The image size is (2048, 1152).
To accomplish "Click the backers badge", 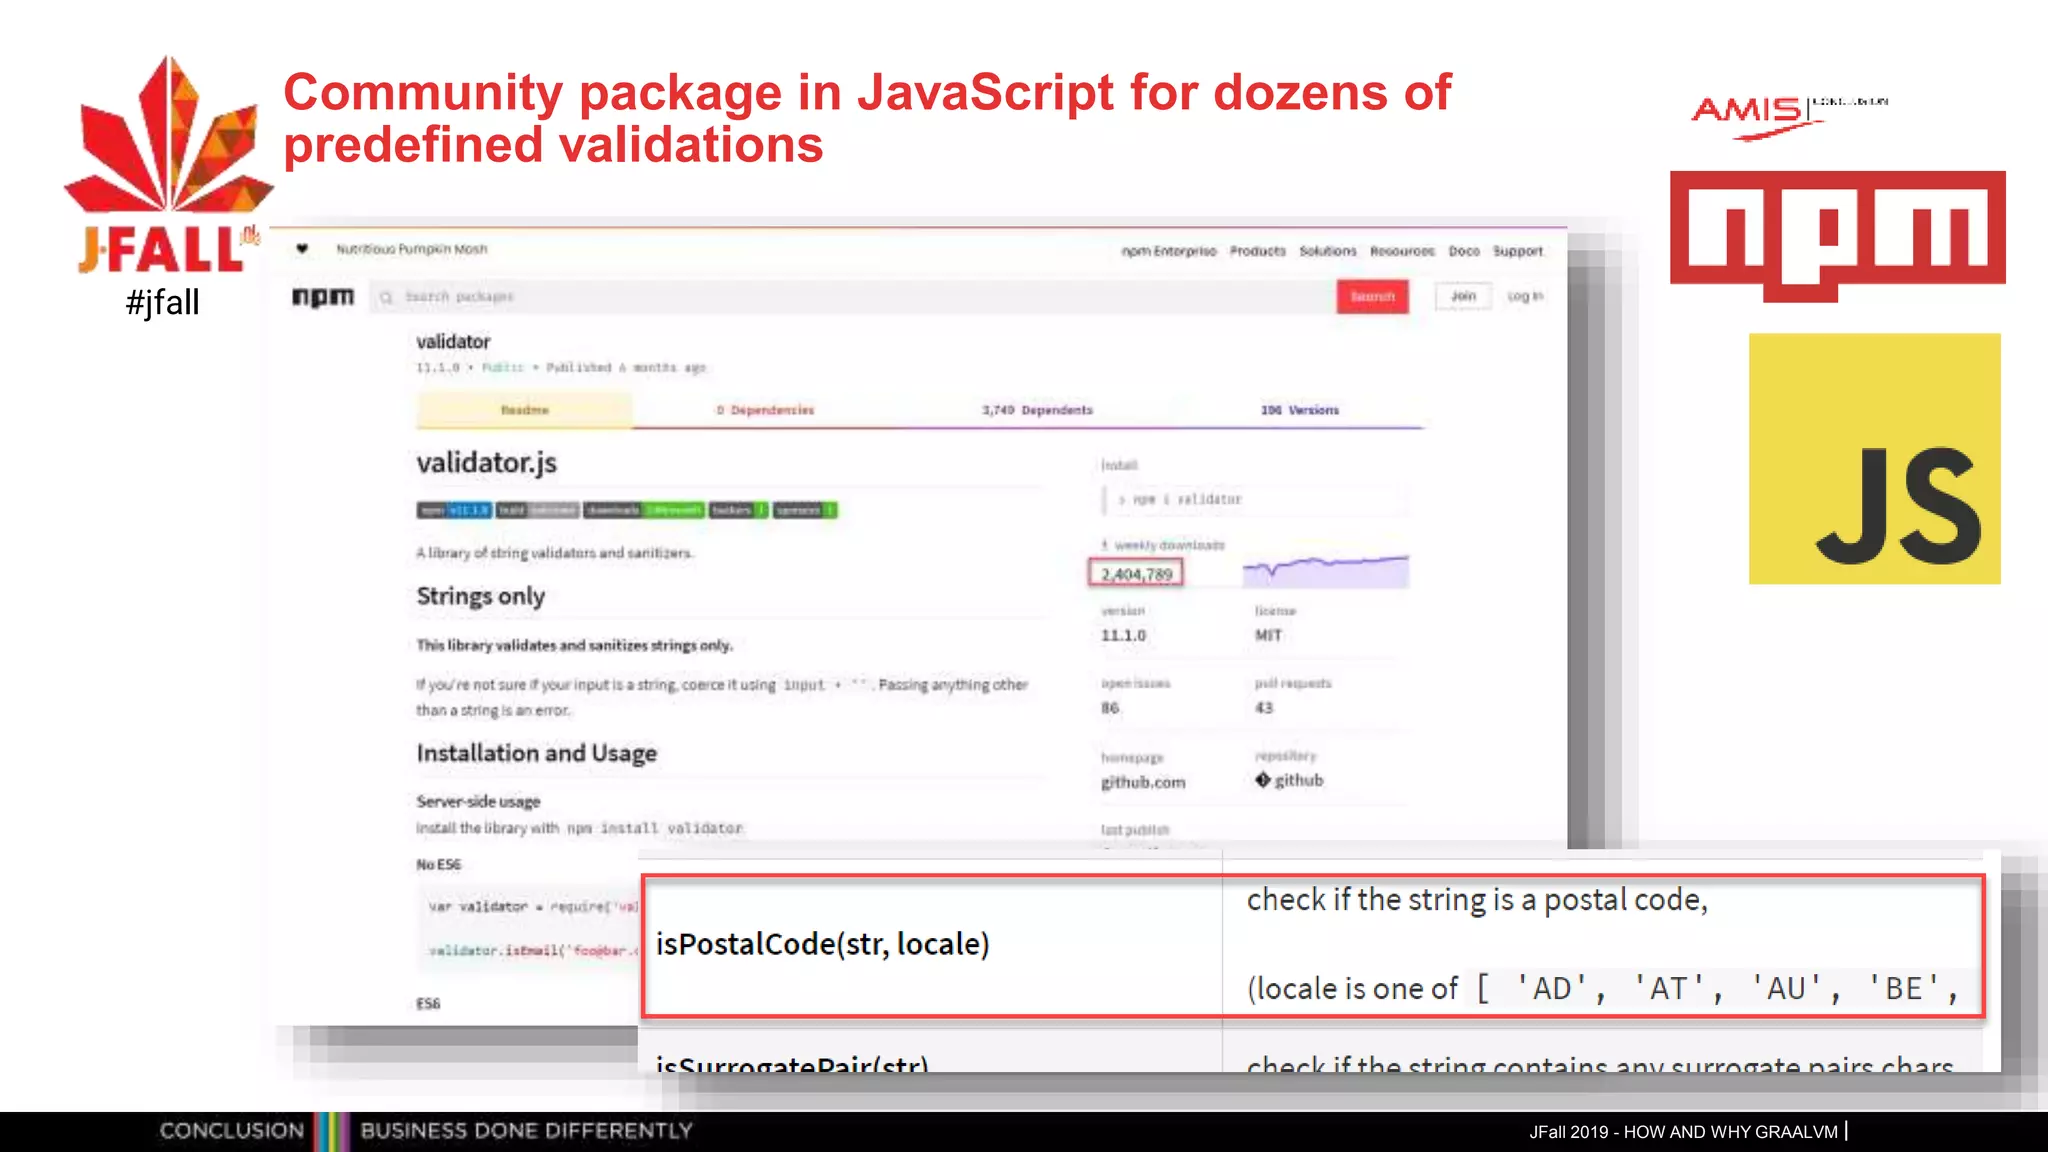I will (x=739, y=510).
